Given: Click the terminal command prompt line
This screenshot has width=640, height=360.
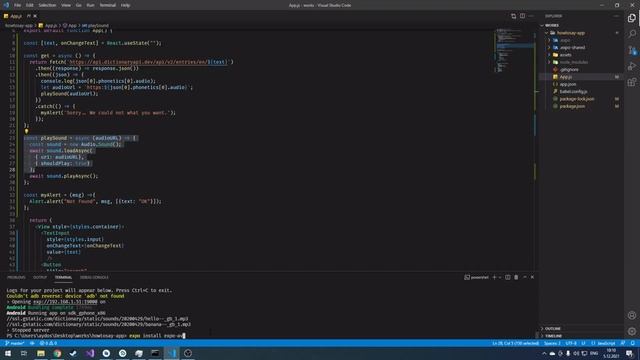Looking at the screenshot, I should pos(96,336).
